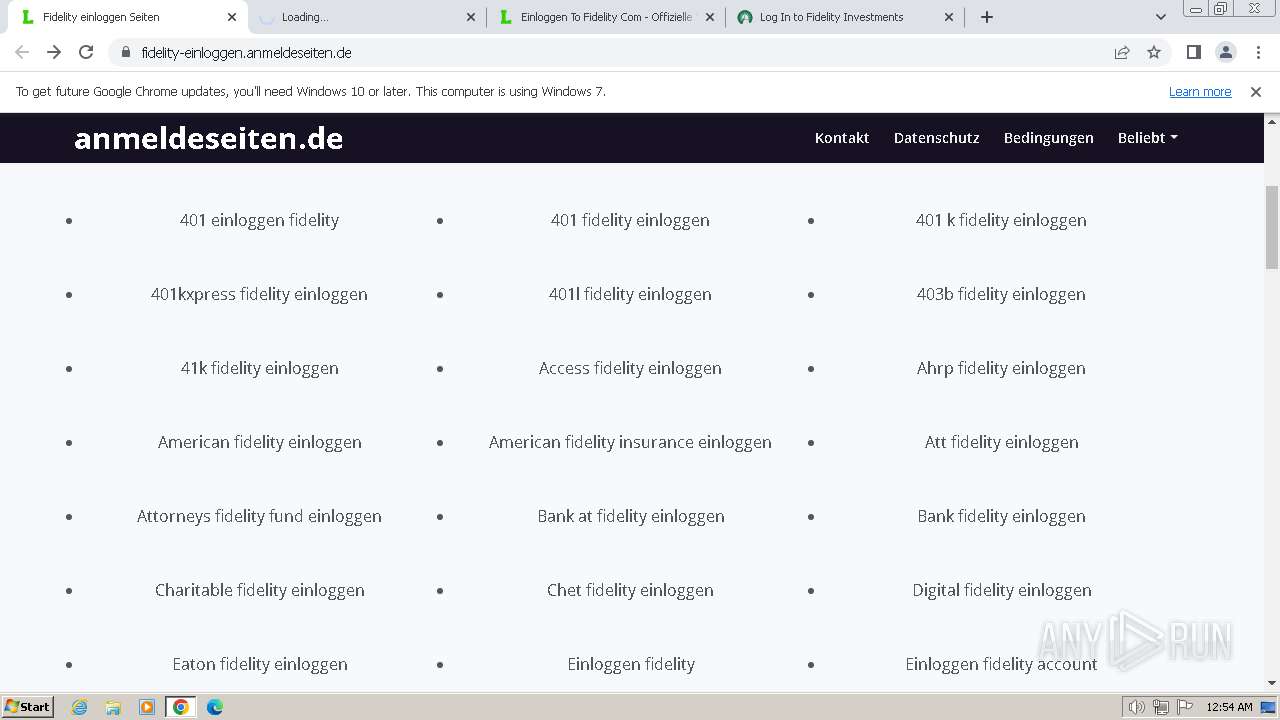
Task: Open Windows Media Player taskbar icon
Action: coord(147,707)
